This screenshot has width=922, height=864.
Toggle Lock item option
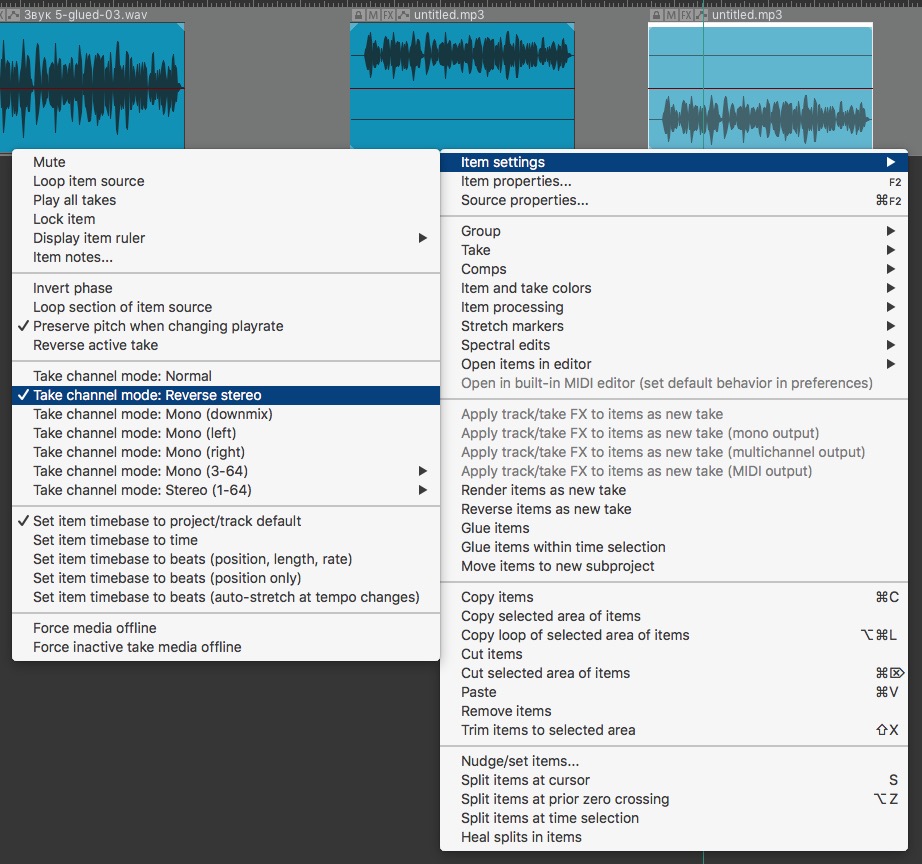226,219
